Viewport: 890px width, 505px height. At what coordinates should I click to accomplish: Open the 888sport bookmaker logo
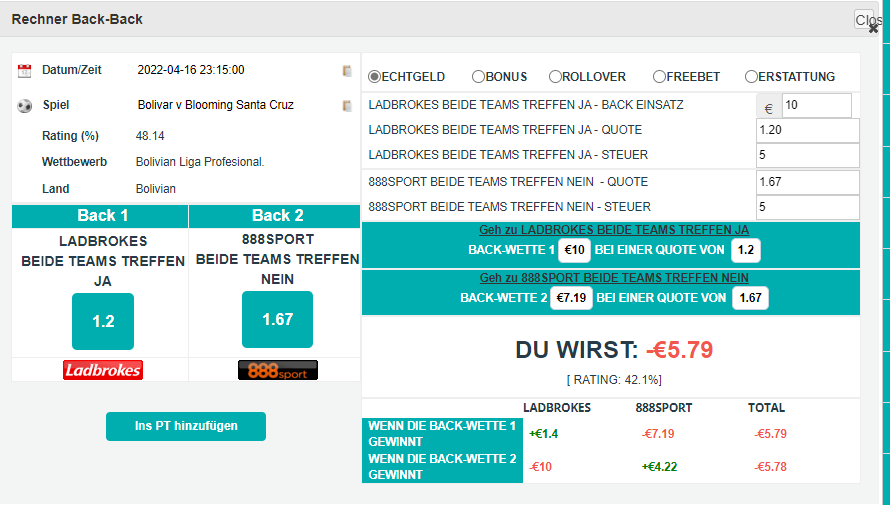click(278, 370)
